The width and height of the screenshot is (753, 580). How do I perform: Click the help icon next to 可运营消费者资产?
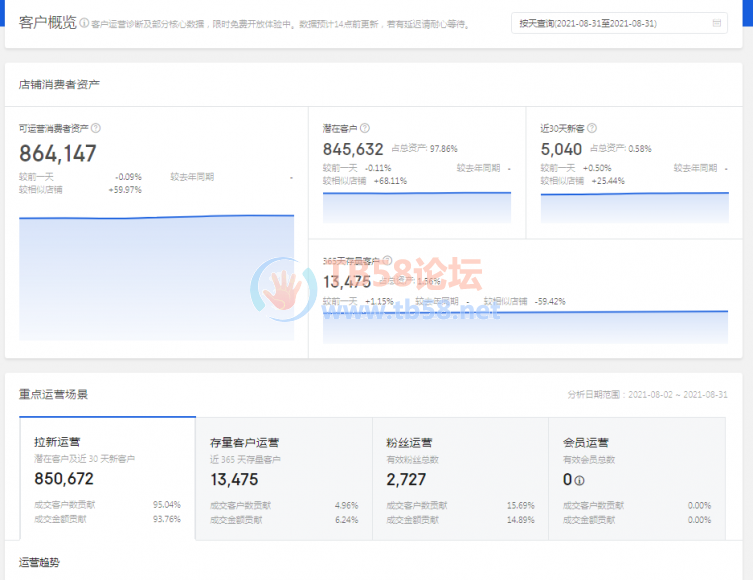pyautogui.click(x=96, y=129)
